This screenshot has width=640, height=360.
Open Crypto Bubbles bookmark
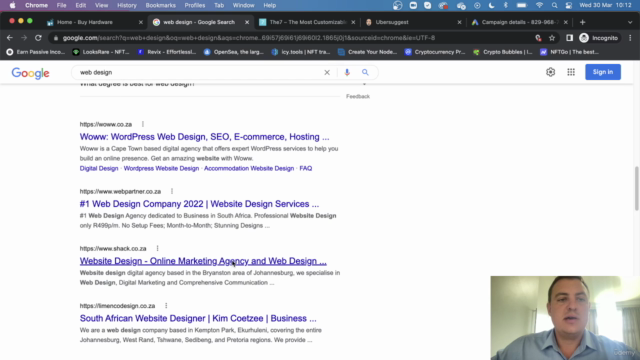point(503,52)
